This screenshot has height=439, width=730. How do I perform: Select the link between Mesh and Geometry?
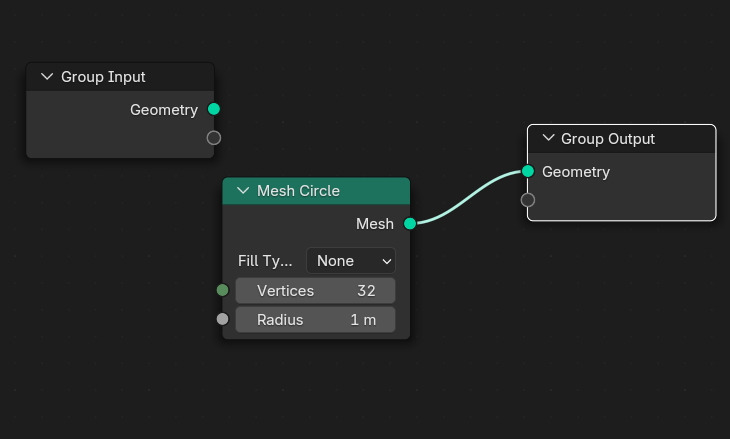point(468,197)
